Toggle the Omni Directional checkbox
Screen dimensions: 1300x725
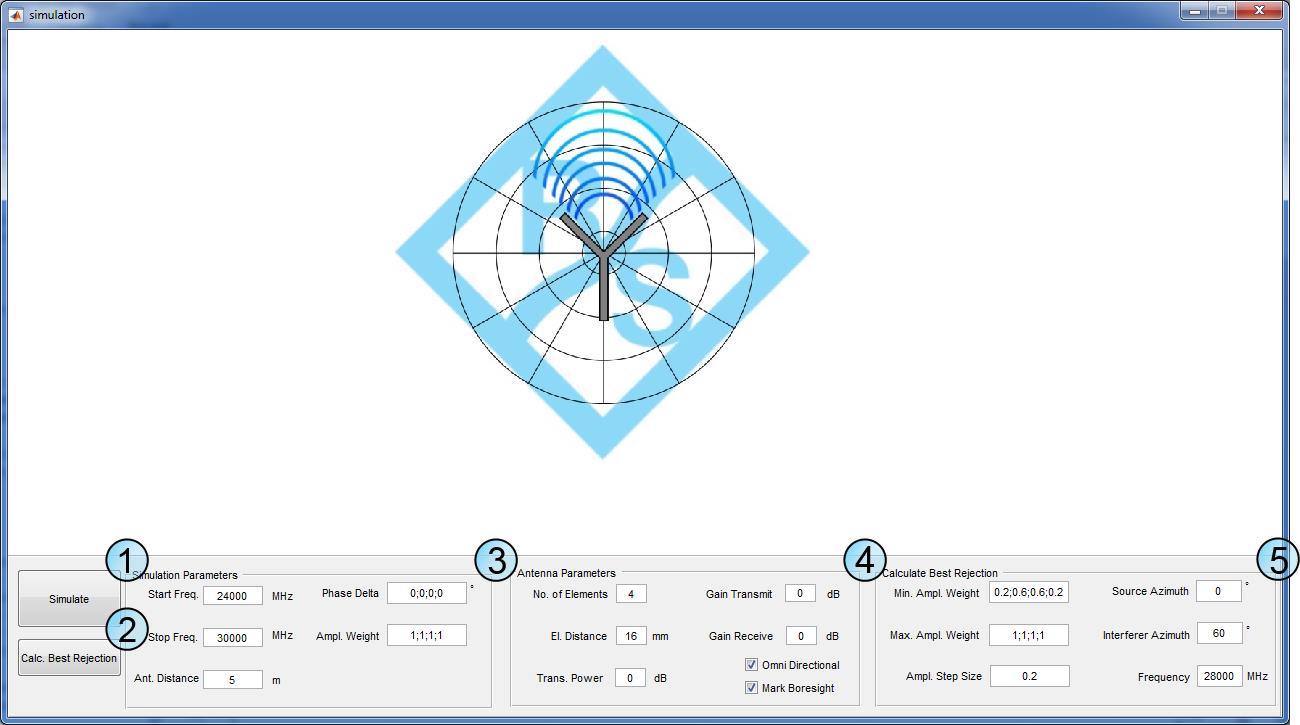coord(752,665)
